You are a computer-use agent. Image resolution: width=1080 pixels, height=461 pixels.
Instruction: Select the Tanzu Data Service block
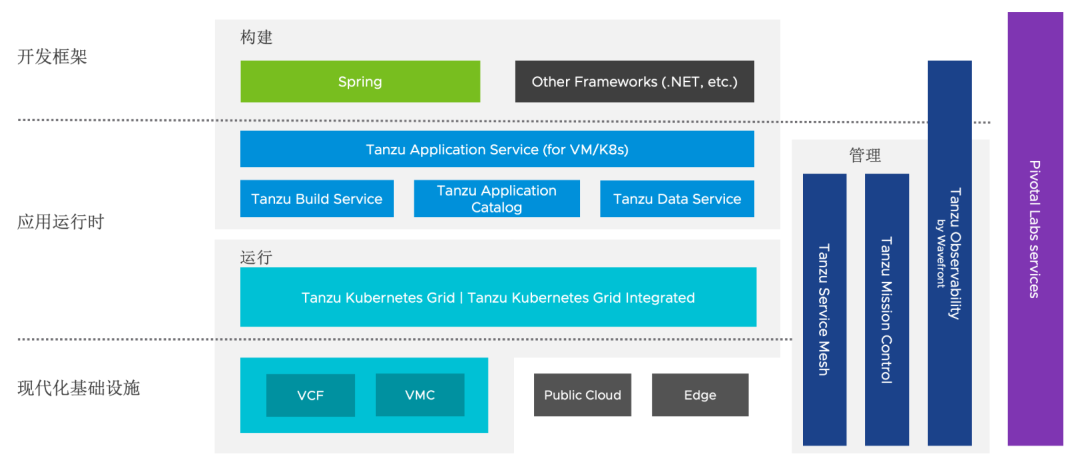tap(677, 199)
